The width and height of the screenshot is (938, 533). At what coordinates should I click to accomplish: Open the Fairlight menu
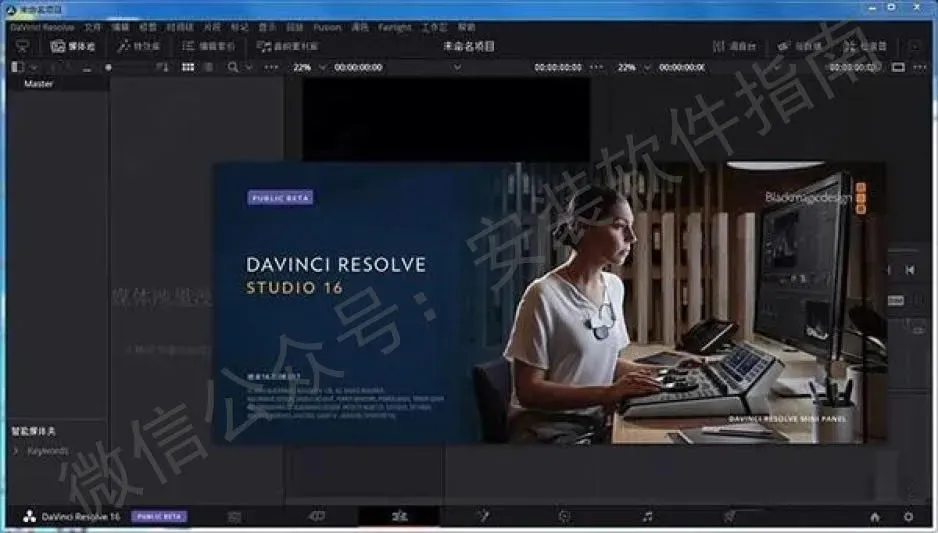395,27
